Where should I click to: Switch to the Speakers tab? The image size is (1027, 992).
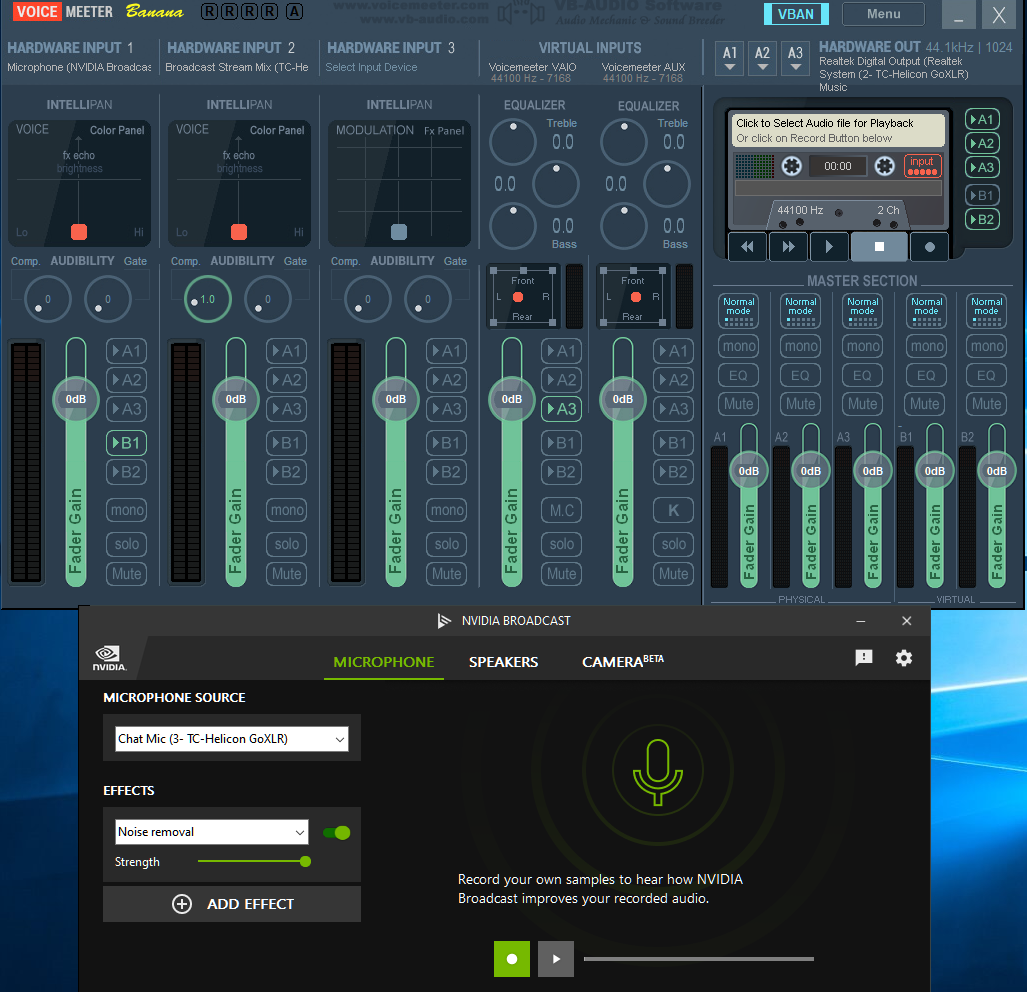tap(503, 662)
